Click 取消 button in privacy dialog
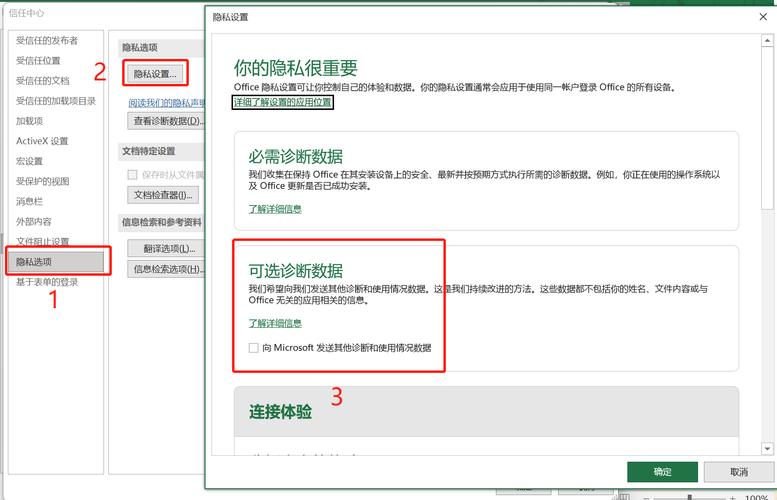Screen dimensions: 777x500 click(x=739, y=472)
